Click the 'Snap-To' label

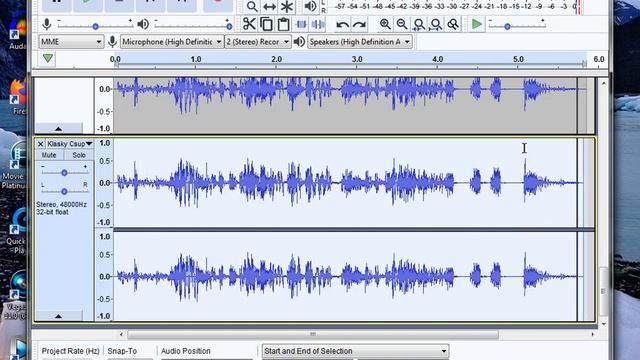coord(122,351)
